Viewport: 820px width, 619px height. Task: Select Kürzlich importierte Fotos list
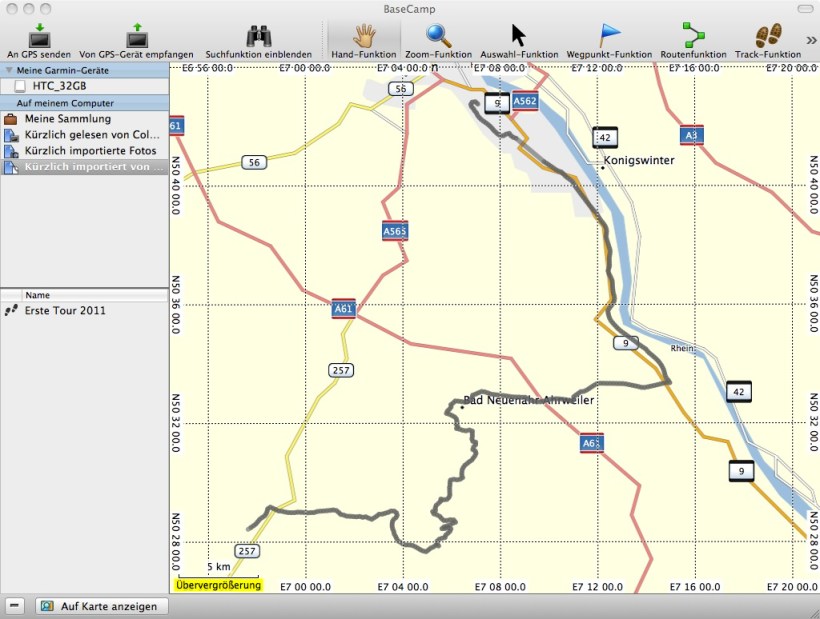(89, 151)
